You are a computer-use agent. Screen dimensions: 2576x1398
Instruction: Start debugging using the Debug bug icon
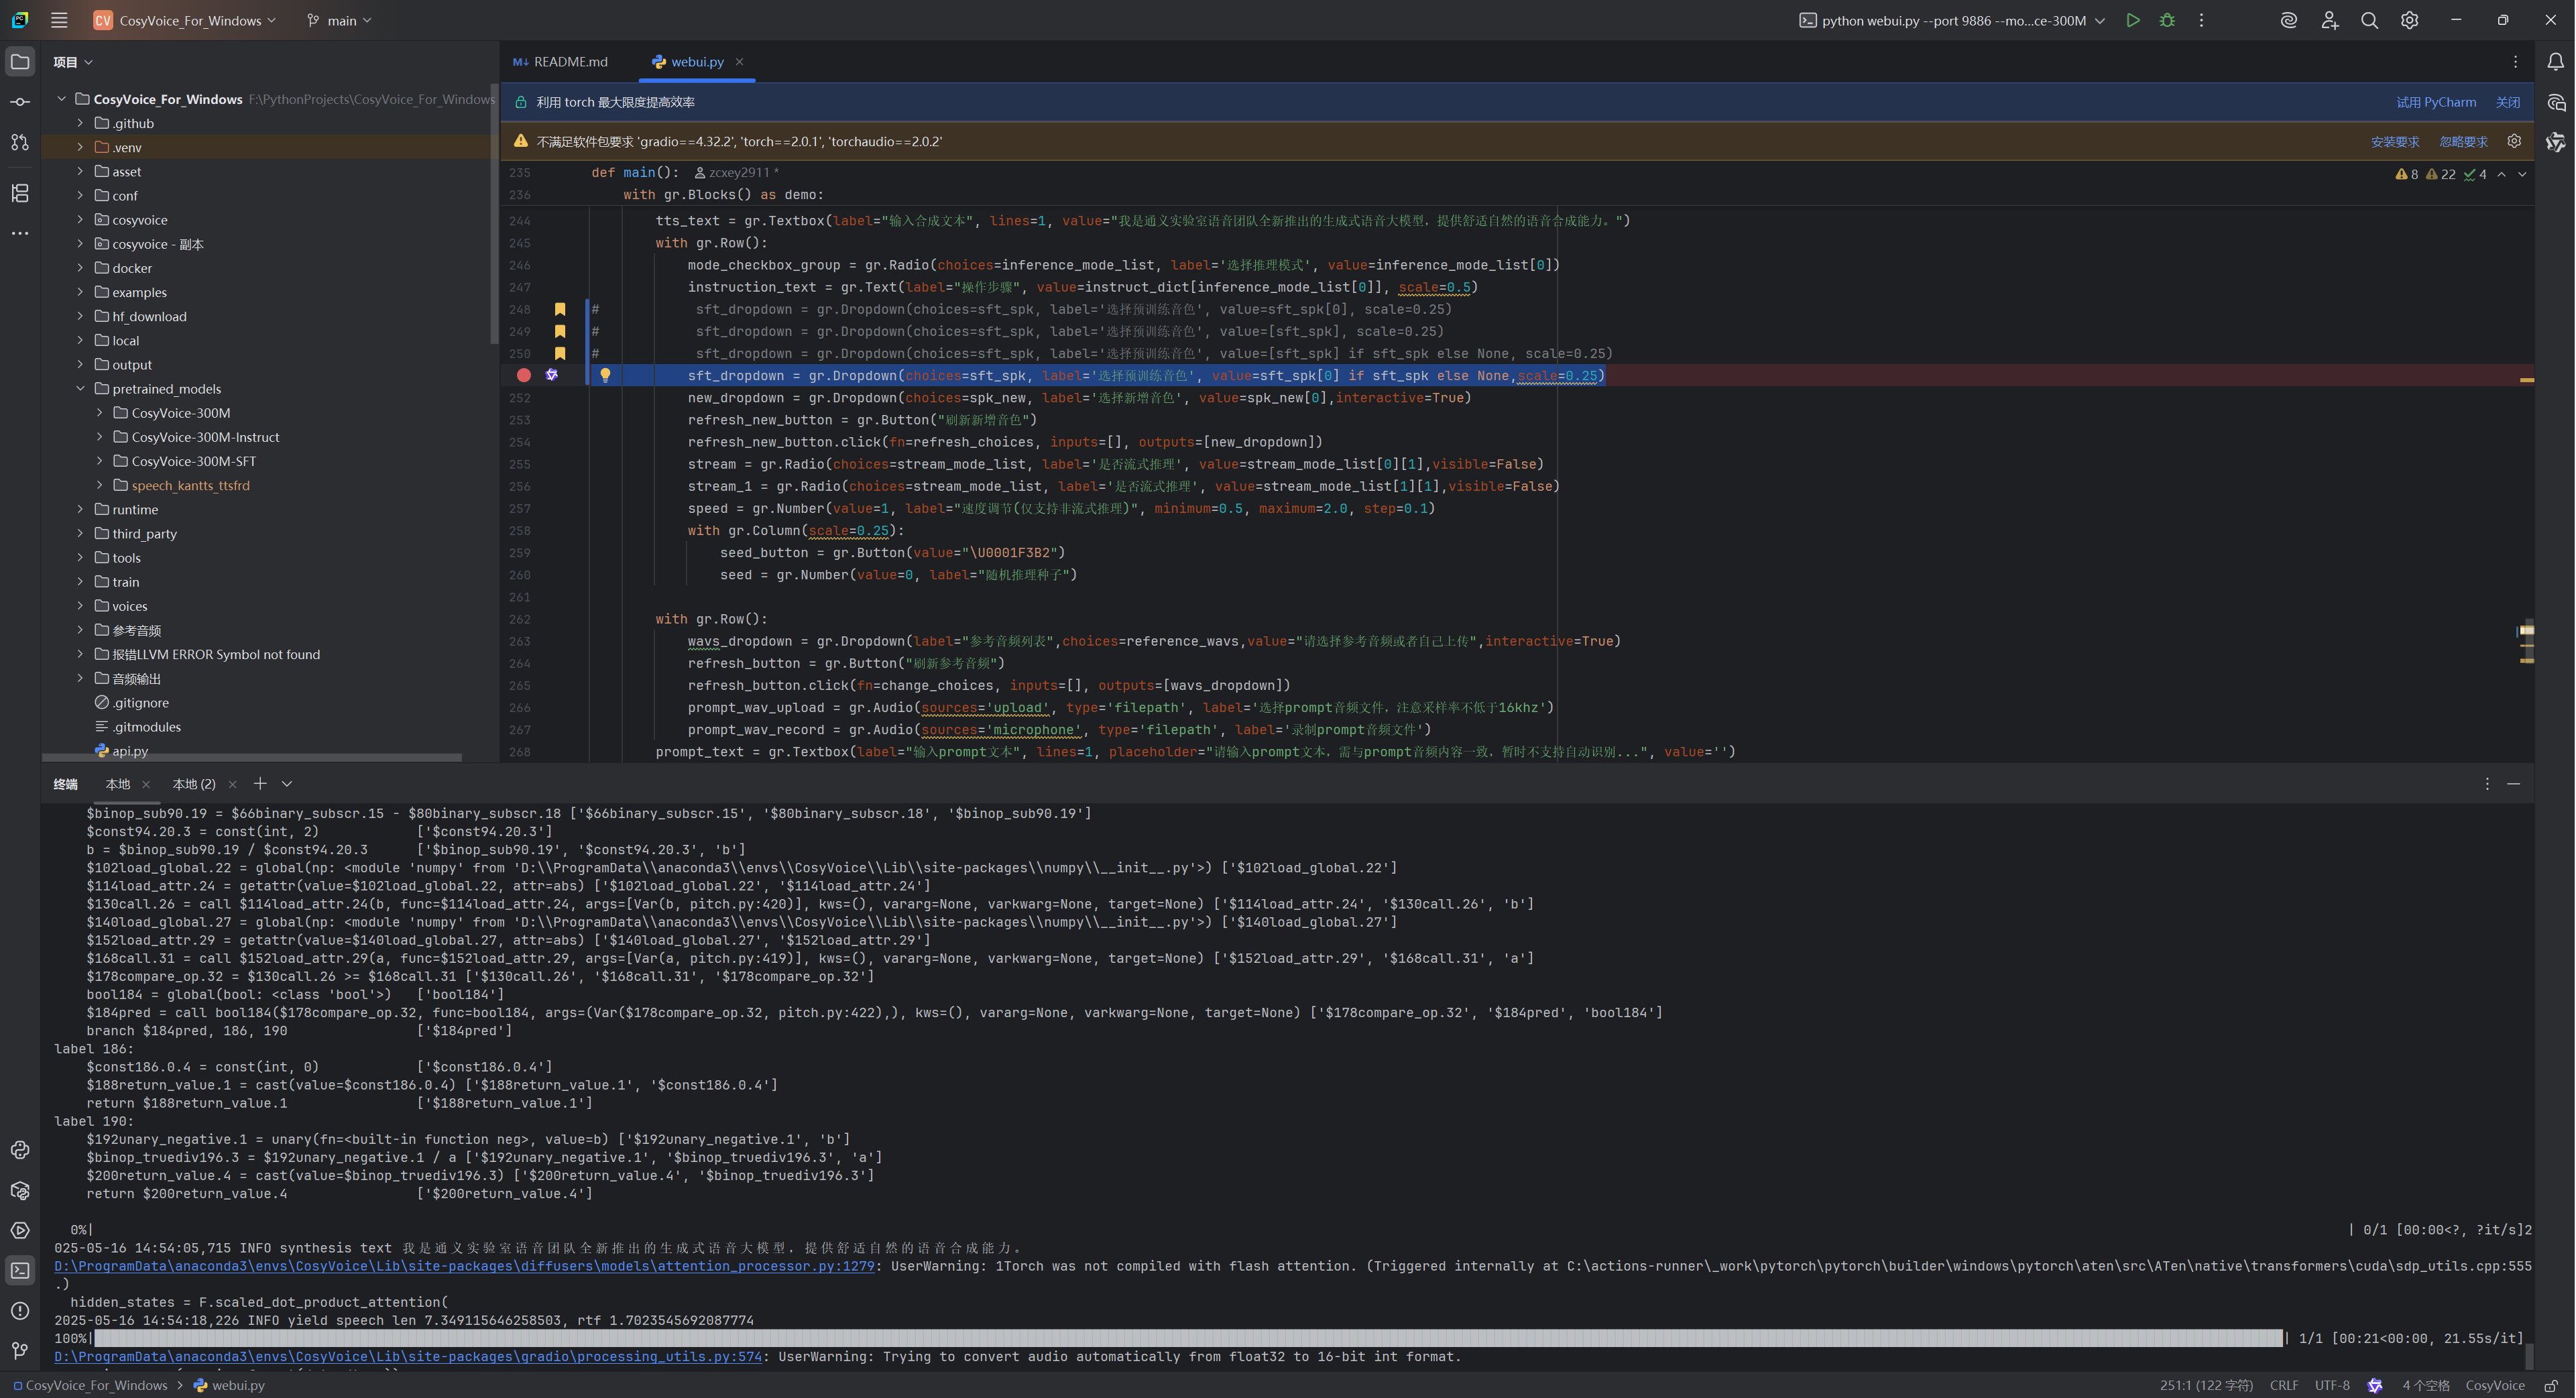(x=2167, y=20)
